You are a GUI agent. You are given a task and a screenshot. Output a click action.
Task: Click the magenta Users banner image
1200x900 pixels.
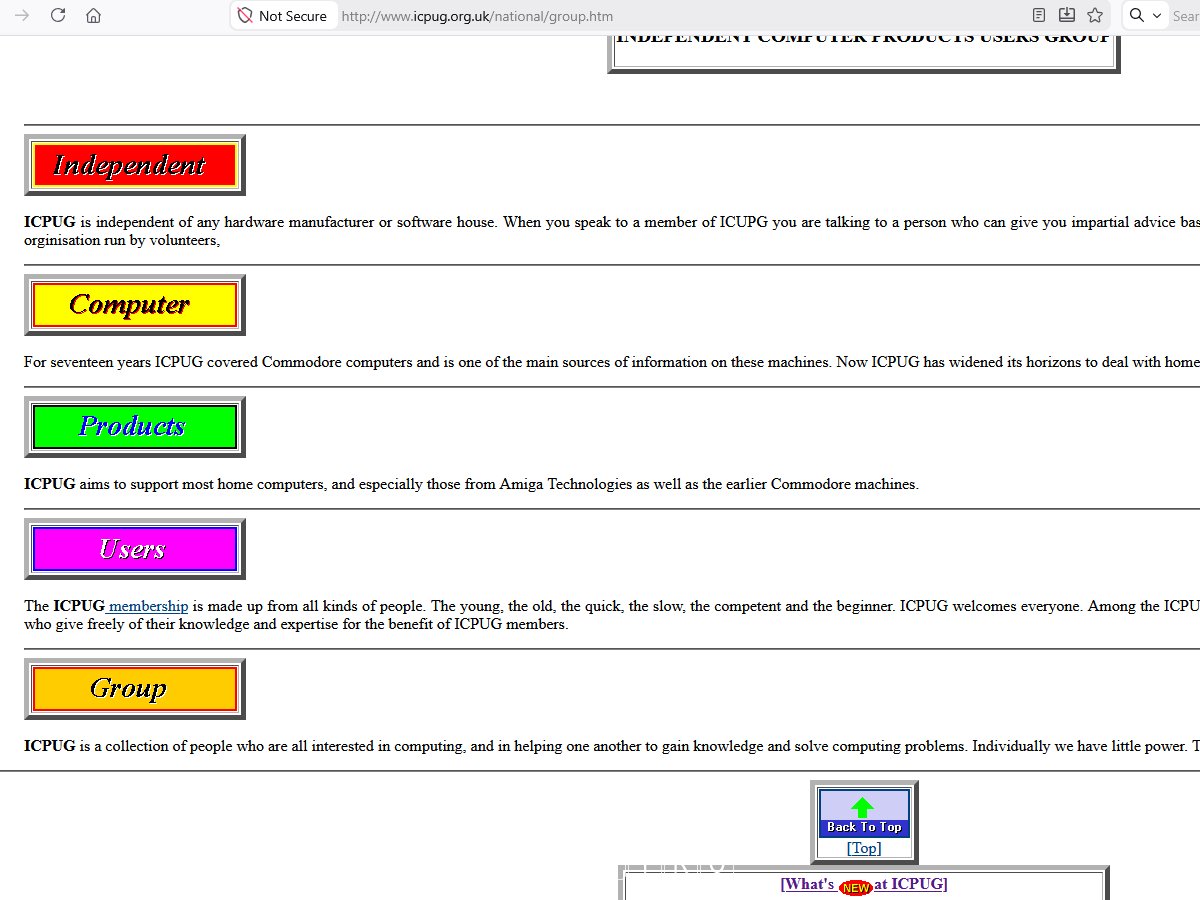coord(134,549)
